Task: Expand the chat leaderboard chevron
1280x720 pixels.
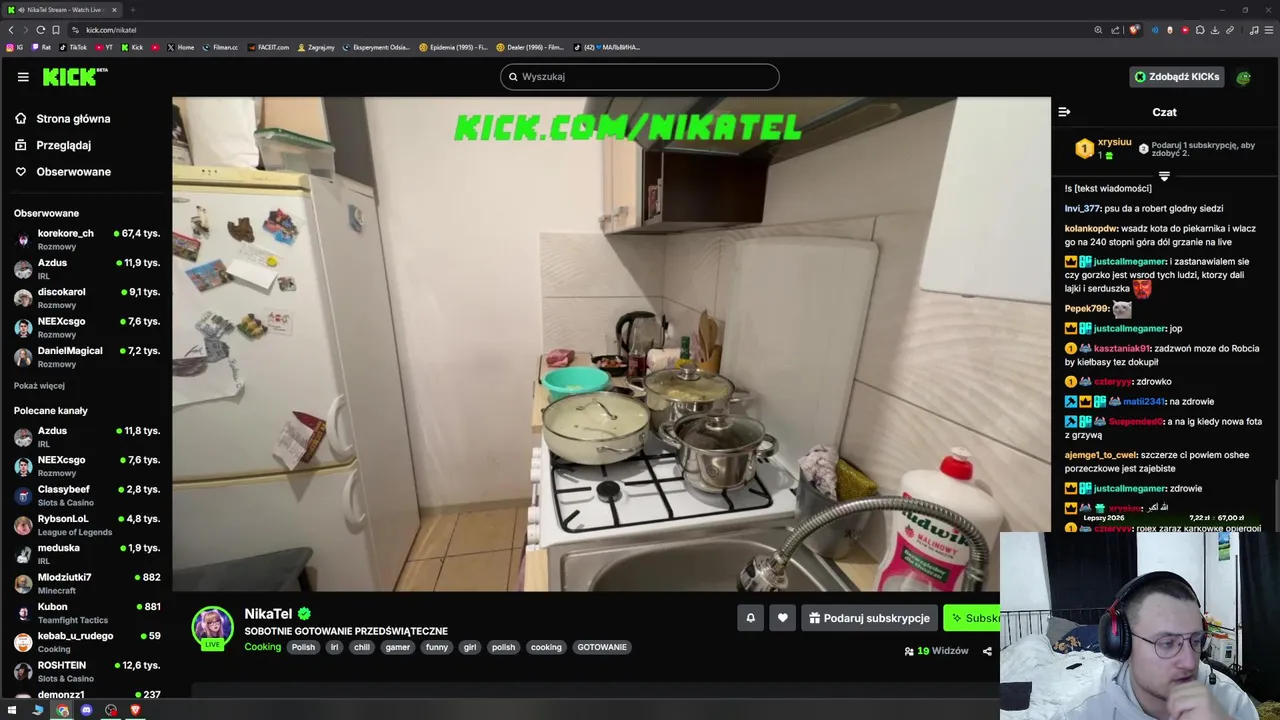Action: [x=1164, y=176]
